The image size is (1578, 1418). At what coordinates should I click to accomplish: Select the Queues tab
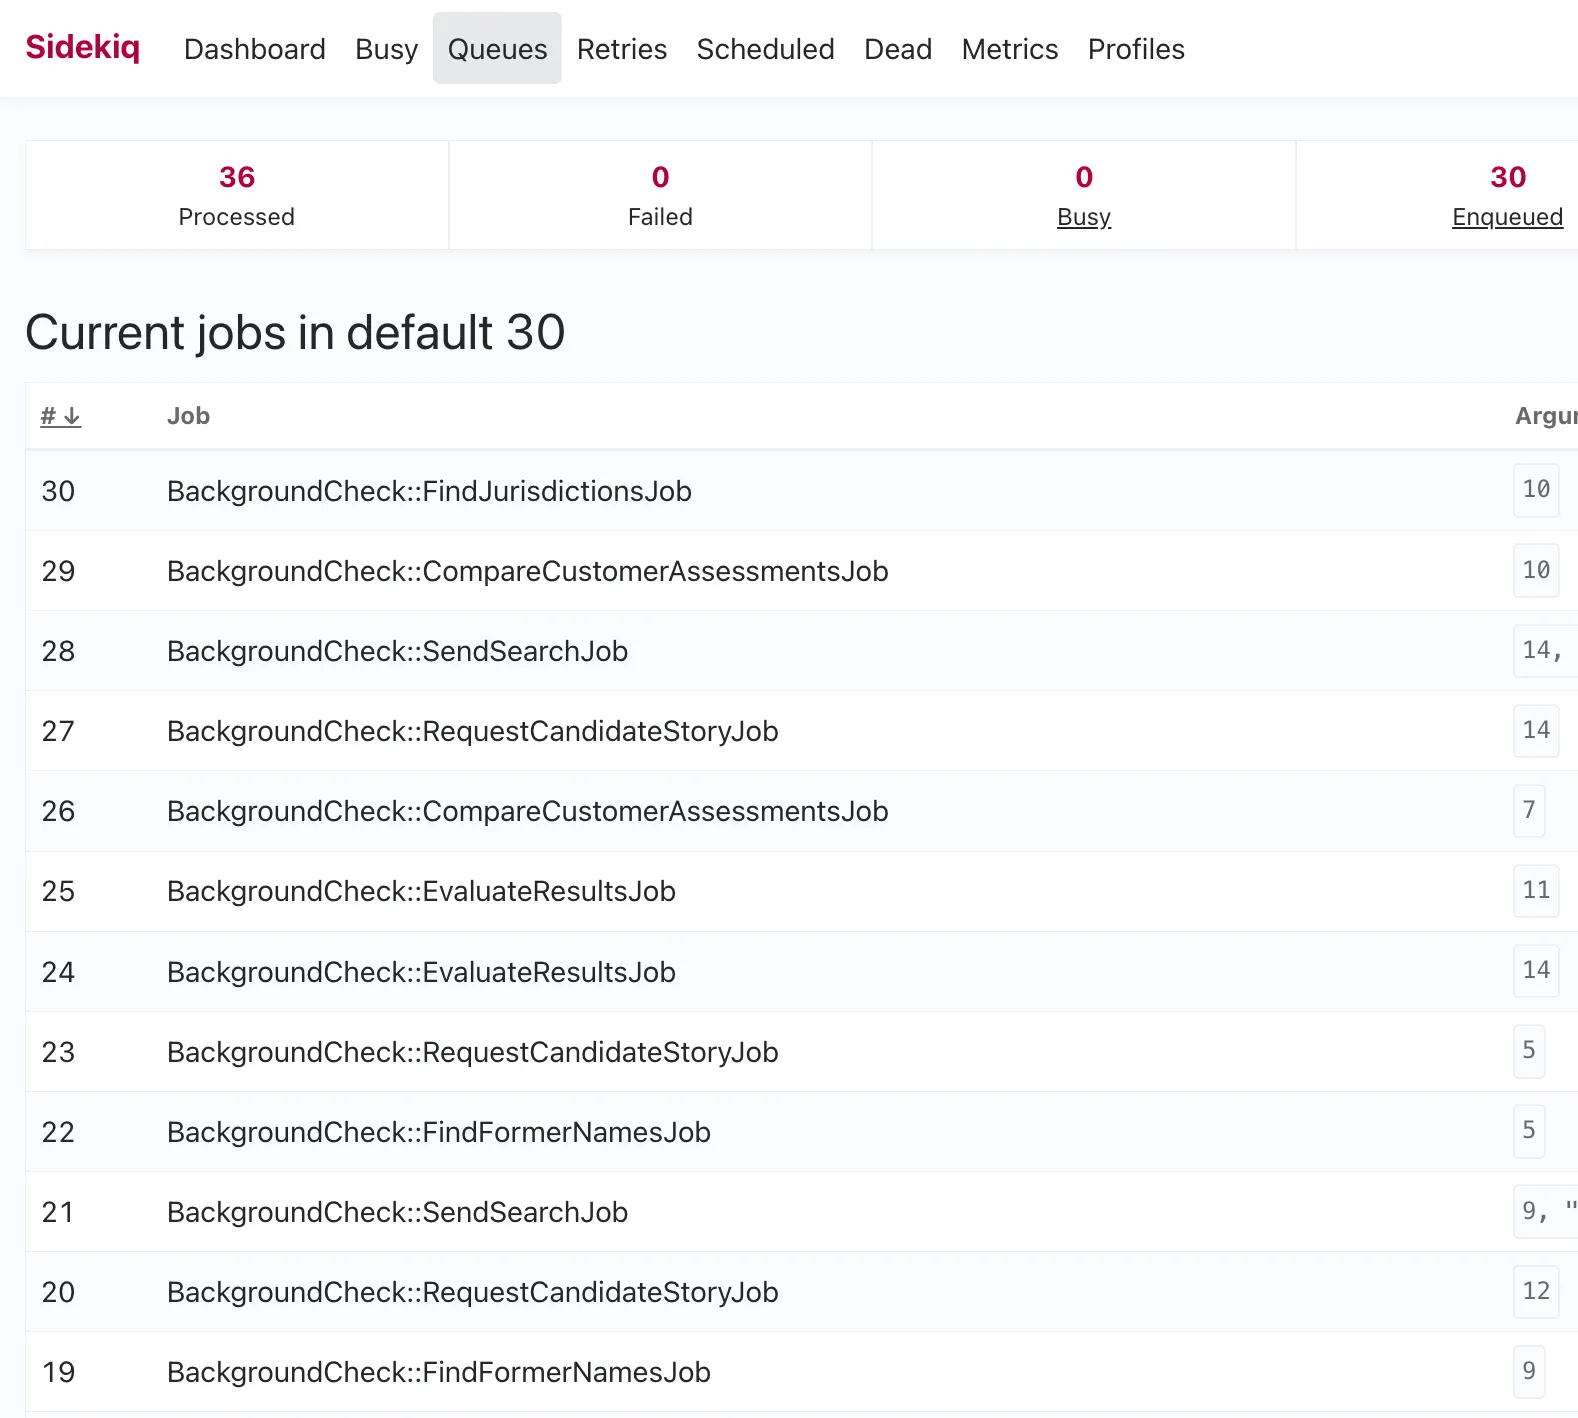[497, 49]
